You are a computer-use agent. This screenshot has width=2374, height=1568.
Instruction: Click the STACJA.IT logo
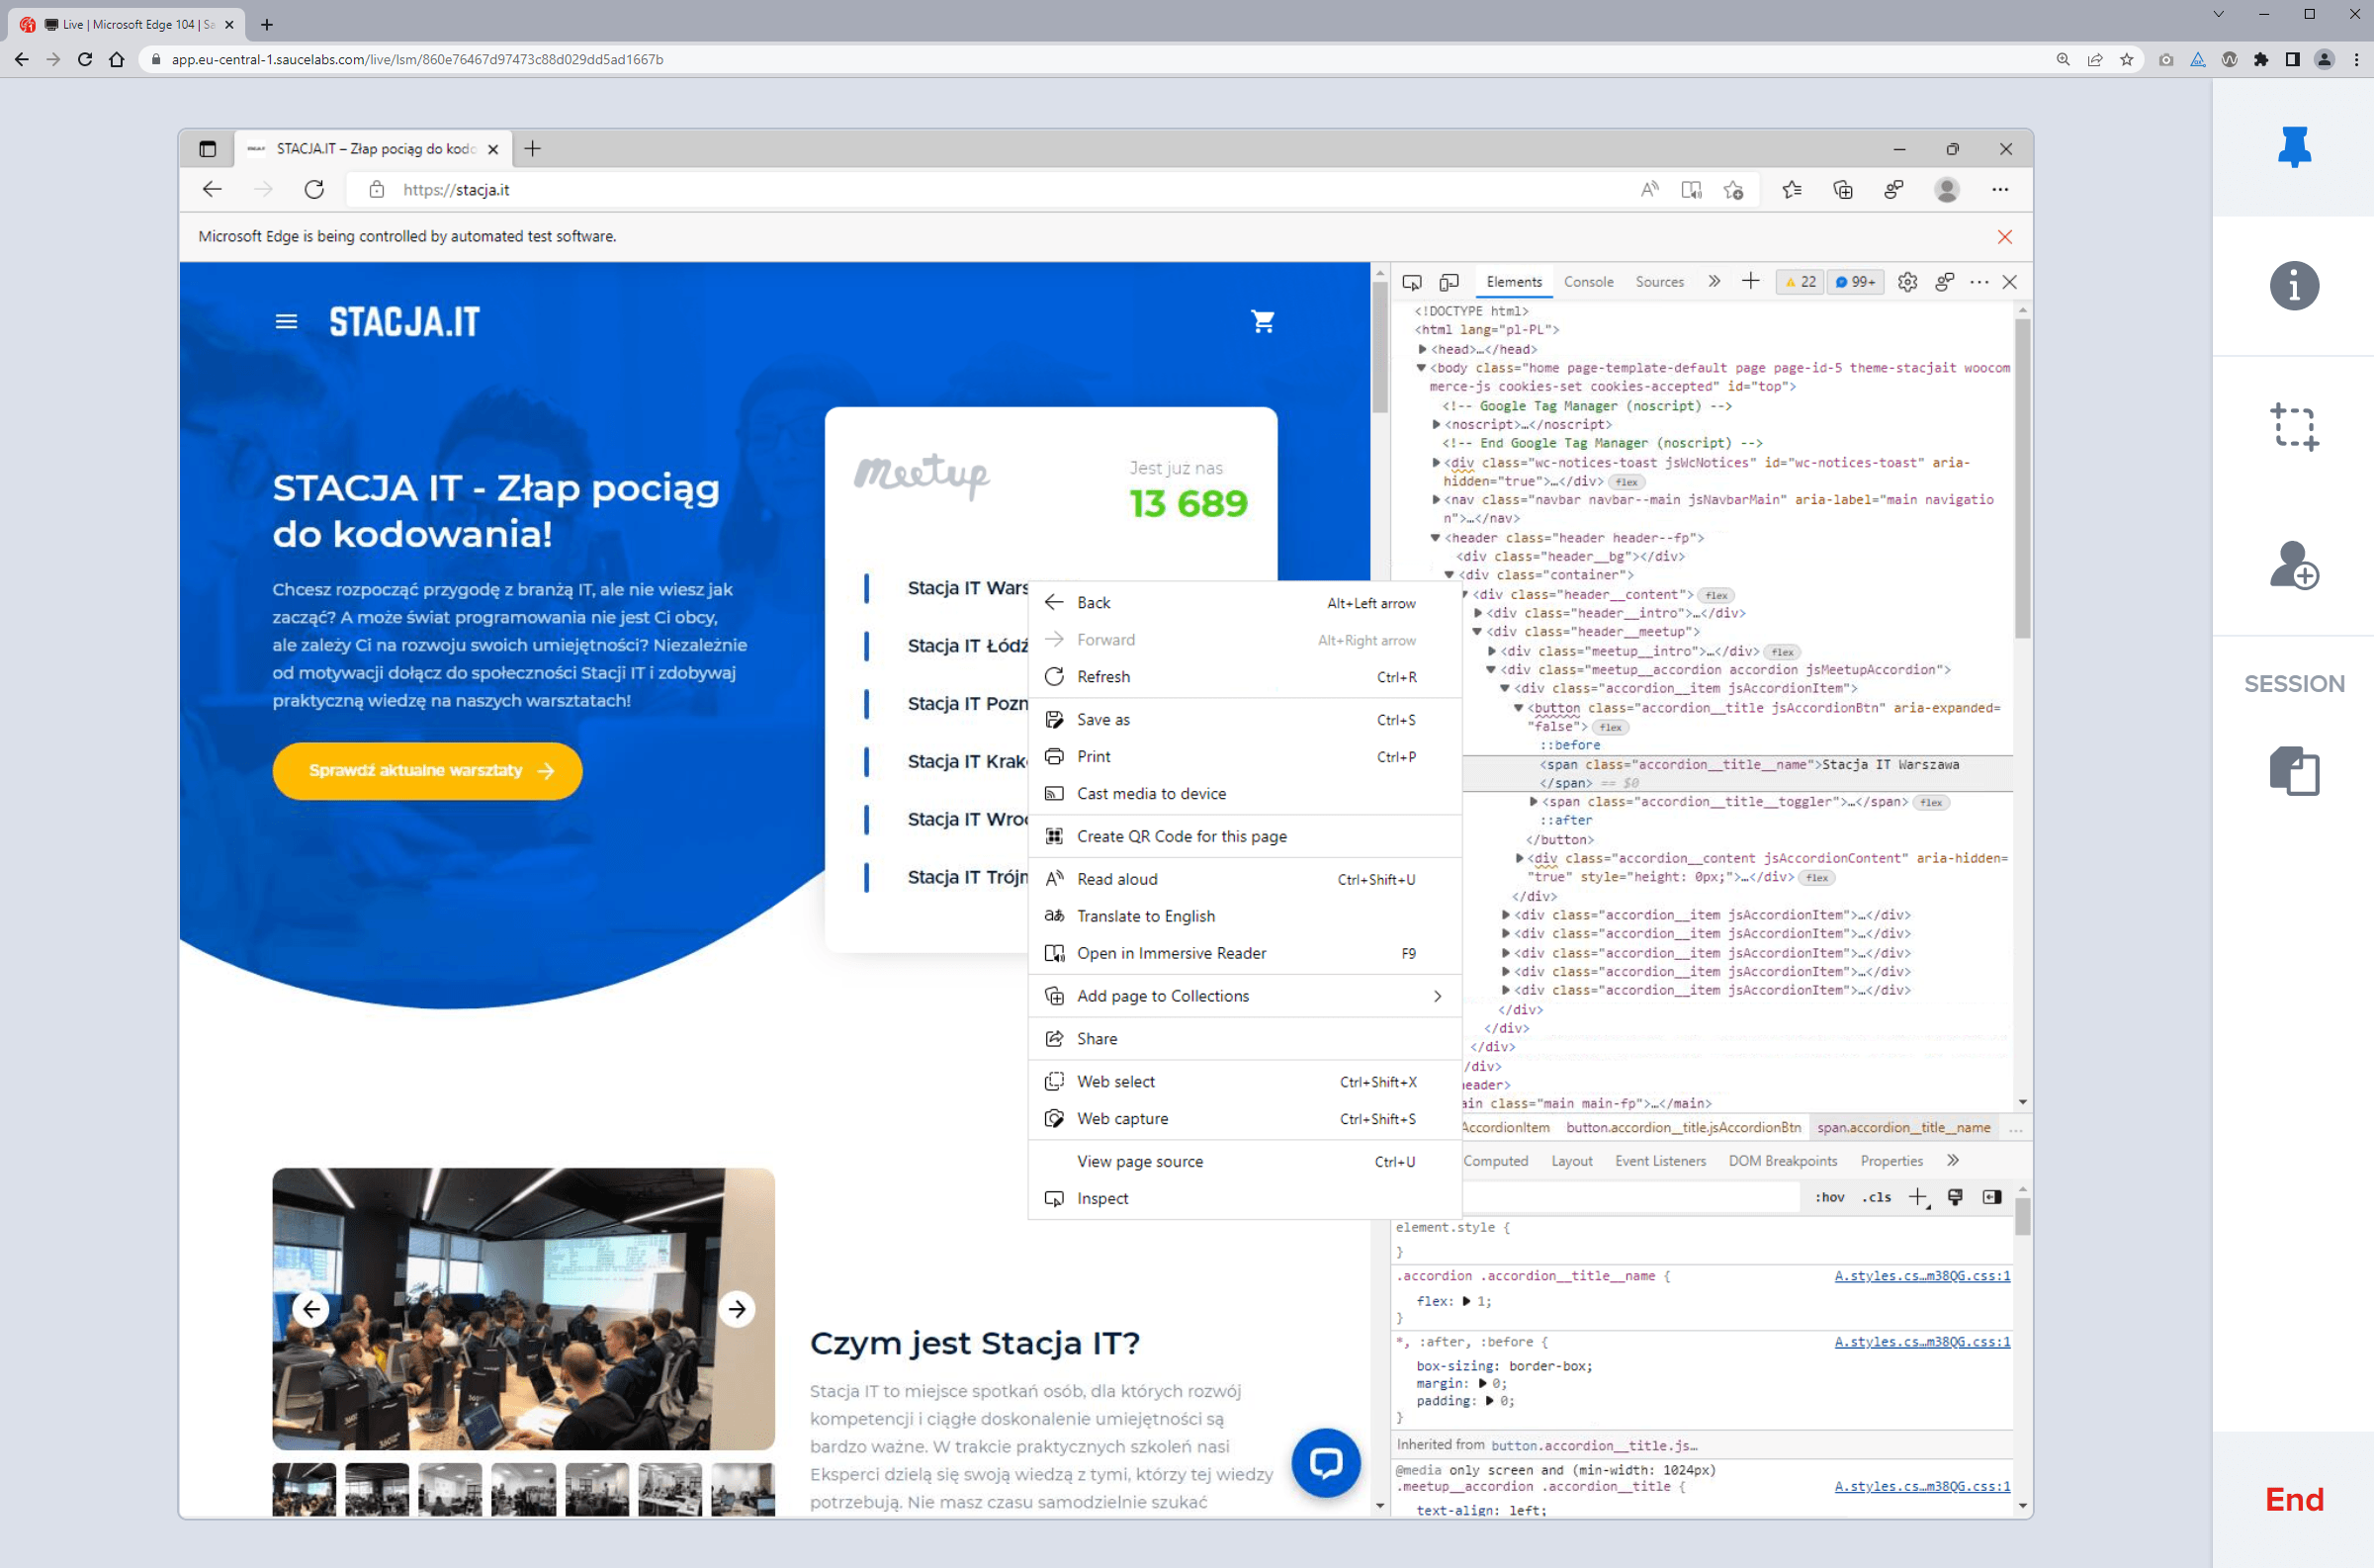pyautogui.click(x=404, y=321)
